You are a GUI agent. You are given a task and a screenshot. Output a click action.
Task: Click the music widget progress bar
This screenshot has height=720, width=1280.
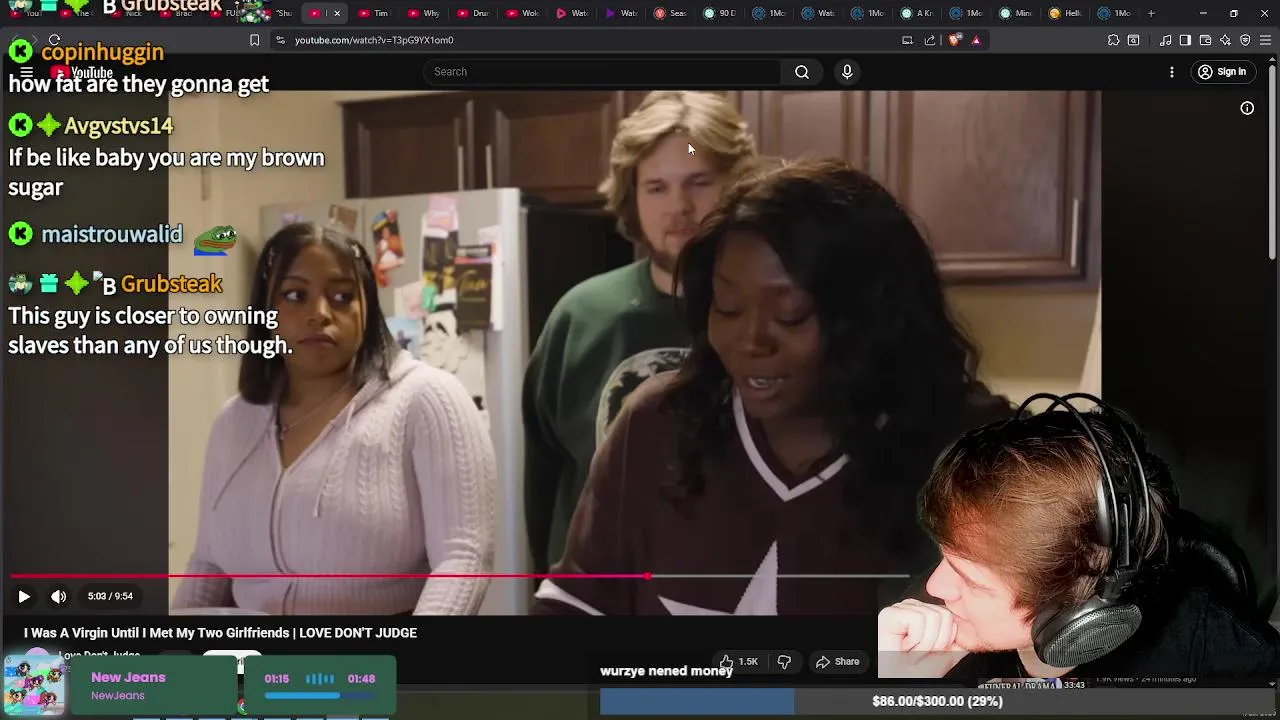click(319, 696)
